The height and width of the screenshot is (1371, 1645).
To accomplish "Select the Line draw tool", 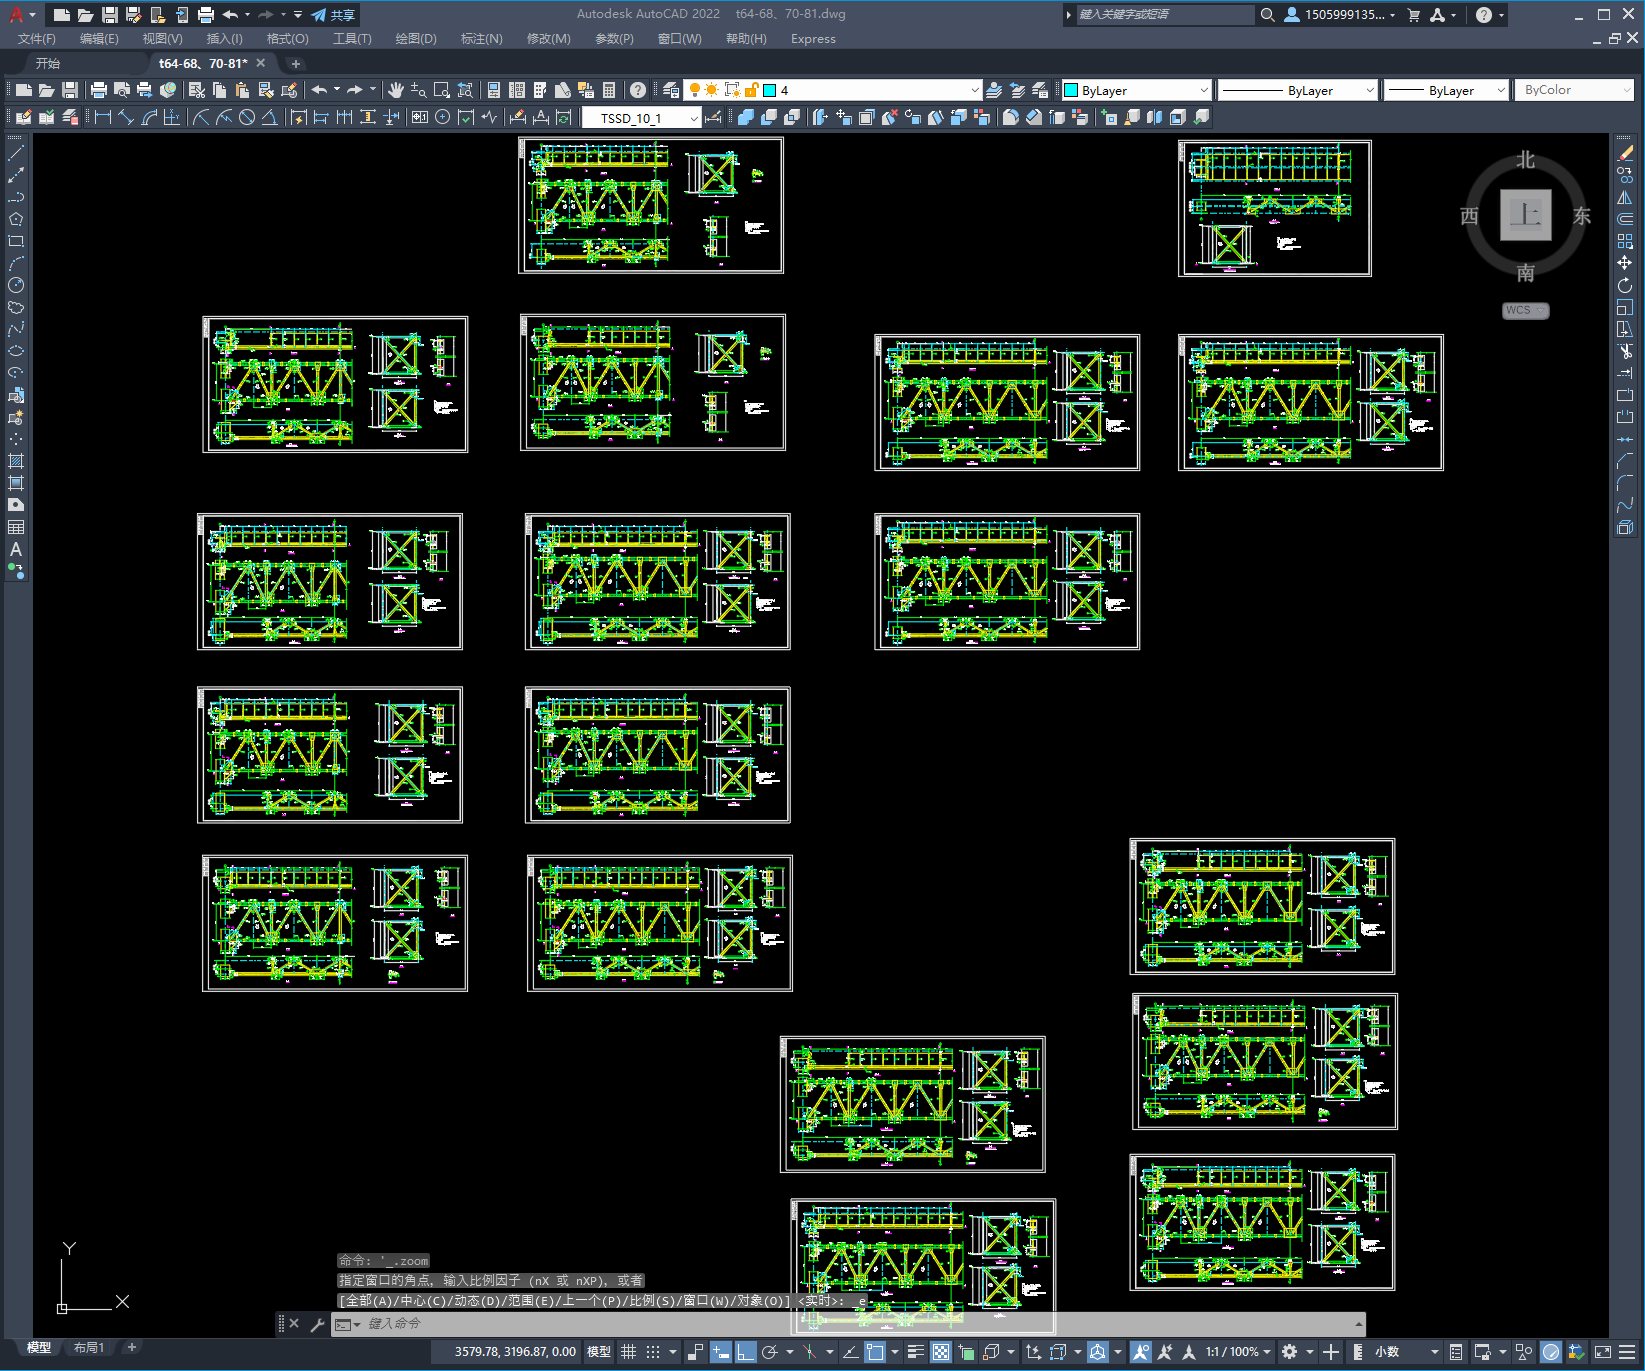I will pos(16,153).
